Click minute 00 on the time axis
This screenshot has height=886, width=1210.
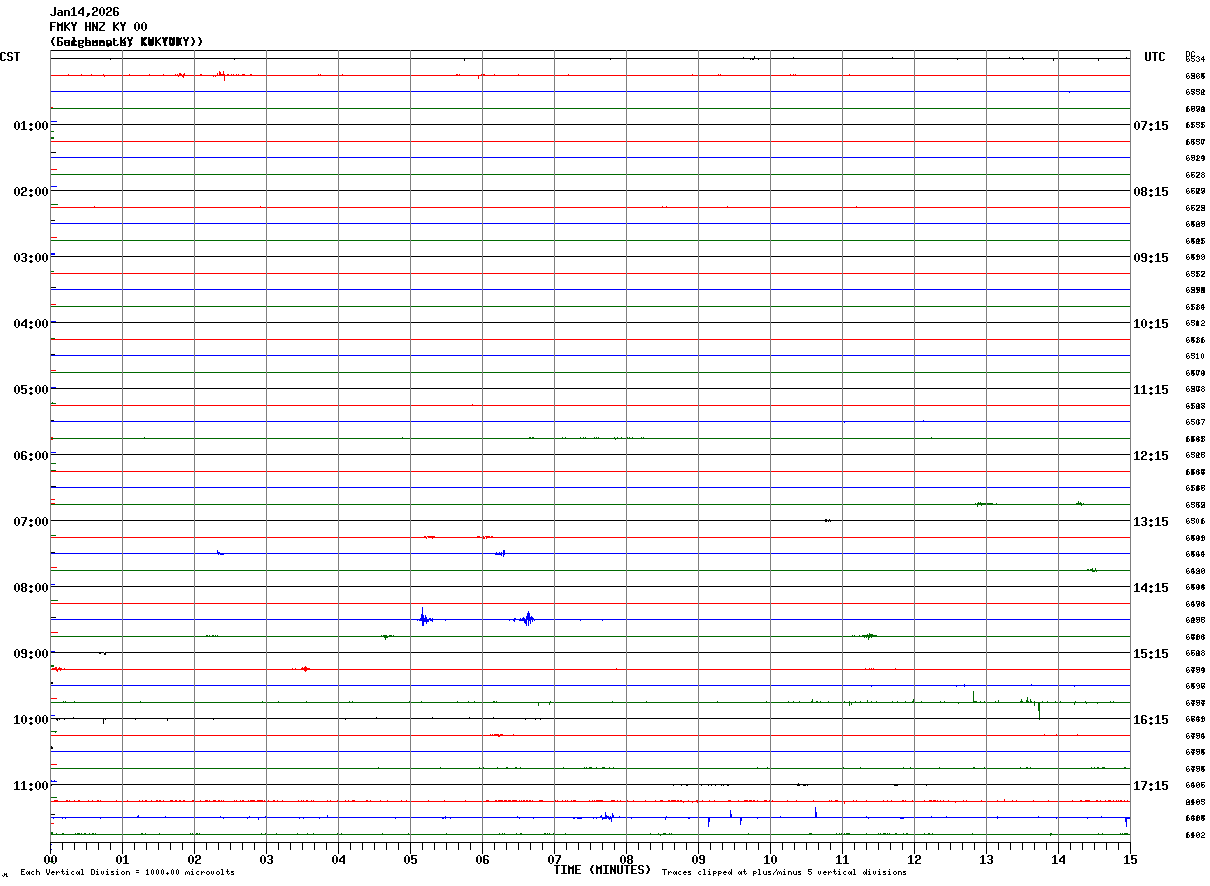coord(50,859)
